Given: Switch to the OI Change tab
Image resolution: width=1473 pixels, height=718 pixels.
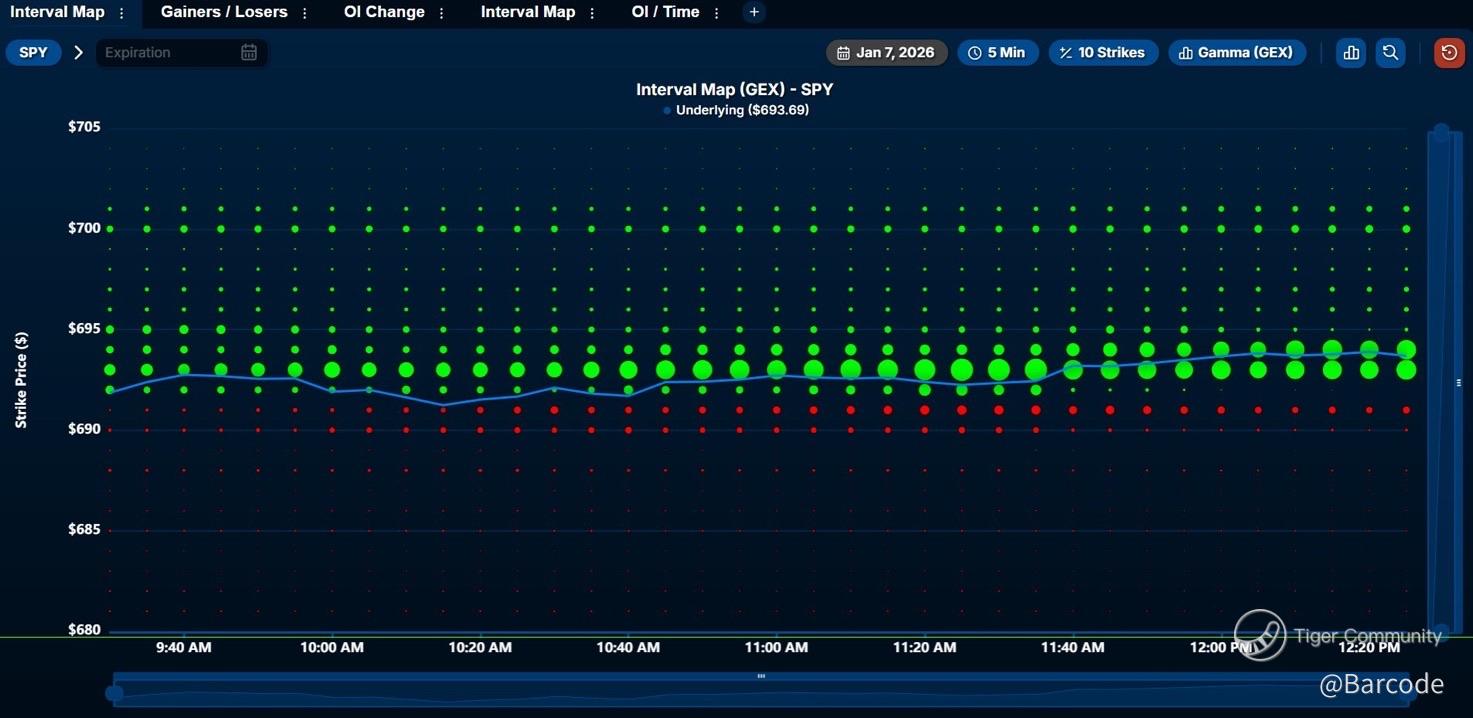Looking at the screenshot, I should 384,13.
